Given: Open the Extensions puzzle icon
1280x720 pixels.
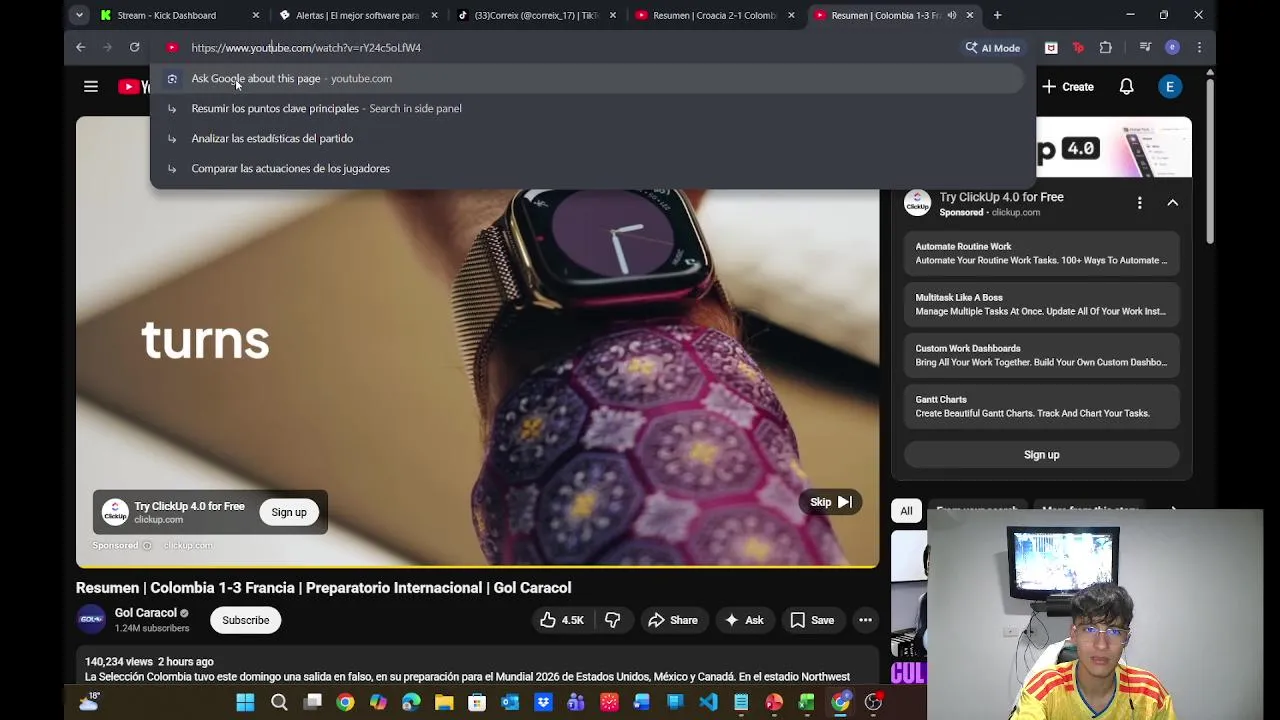Looking at the screenshot, I should [x=1105, y=47].
